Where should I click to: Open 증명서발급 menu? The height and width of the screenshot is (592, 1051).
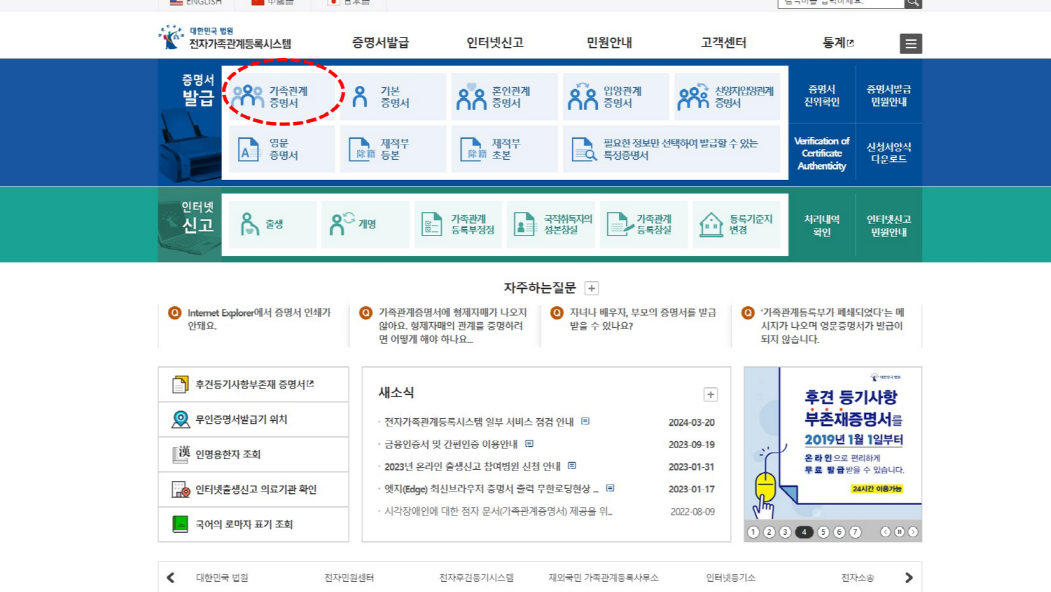[380, 43]
